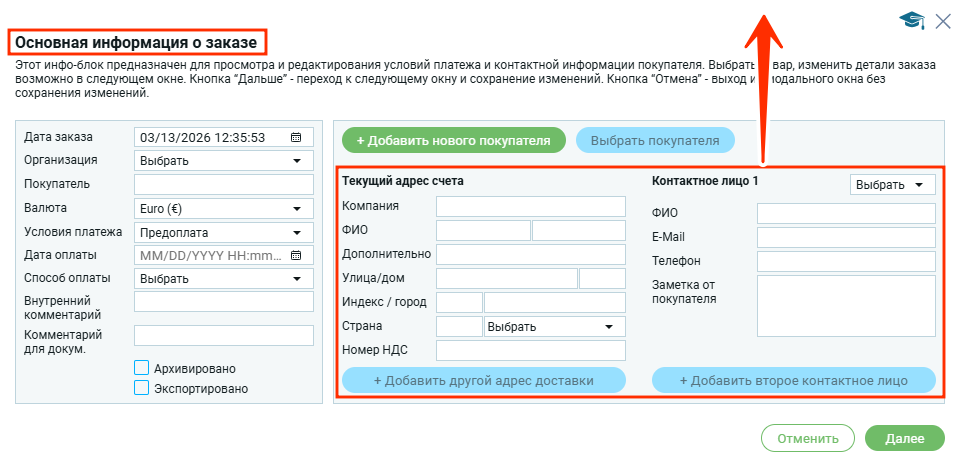Tick the Экспортировано checkbox
Viewport: 959px width, 465px height.
tap(141, 388)
